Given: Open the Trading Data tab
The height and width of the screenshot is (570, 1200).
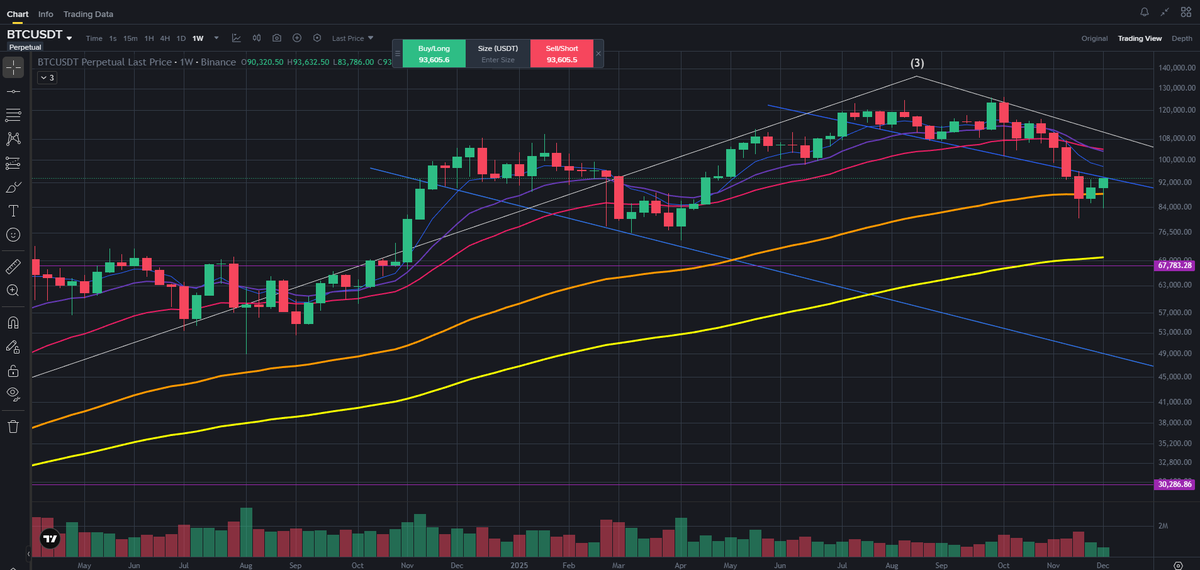Looking at the screenshot, I should [88, 14].
